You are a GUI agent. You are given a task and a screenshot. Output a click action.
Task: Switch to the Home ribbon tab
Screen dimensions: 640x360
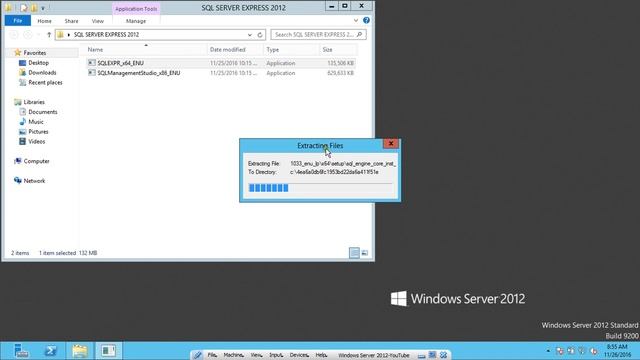tap(44, 21)
